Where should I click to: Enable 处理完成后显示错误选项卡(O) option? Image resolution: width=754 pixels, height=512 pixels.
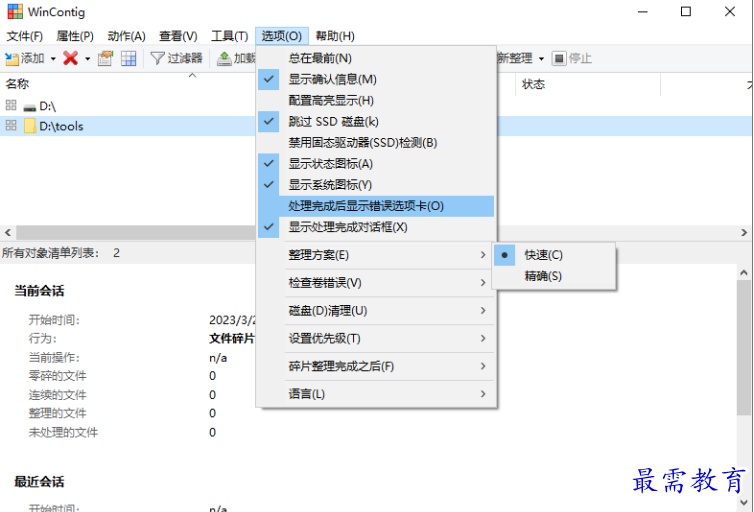376,206
